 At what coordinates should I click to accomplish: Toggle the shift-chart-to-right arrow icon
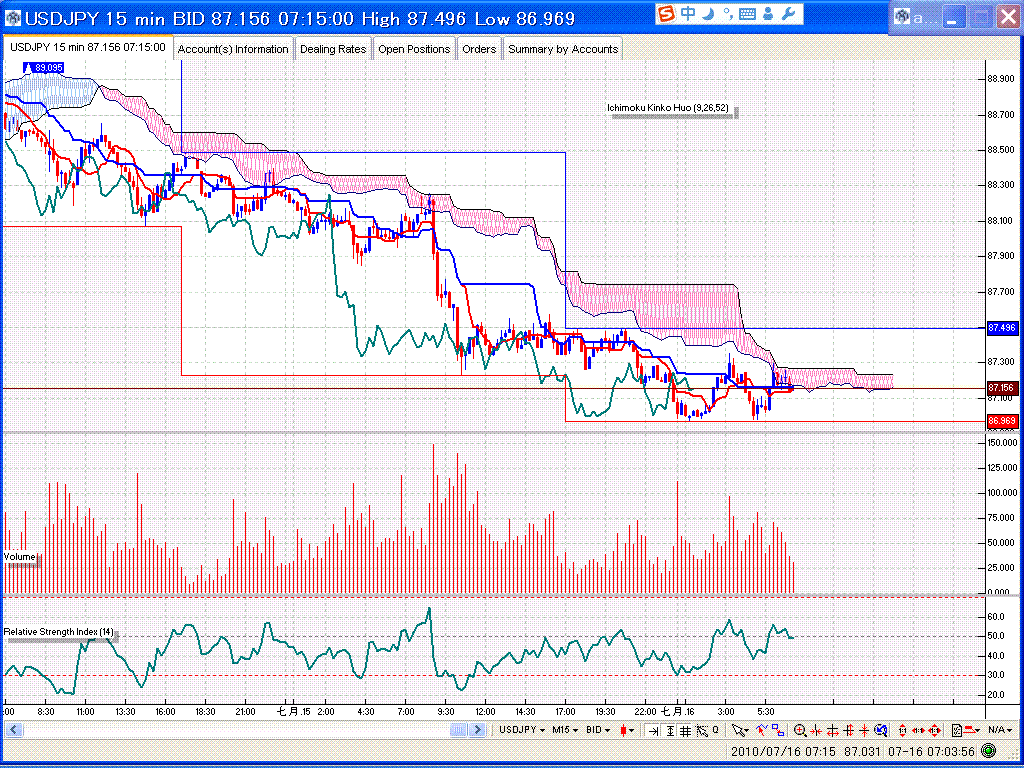653,730
